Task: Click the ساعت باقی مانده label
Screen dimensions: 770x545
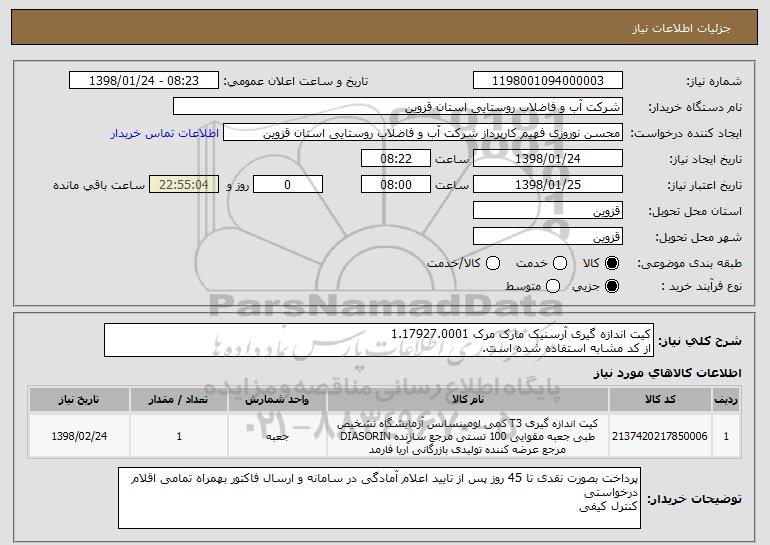Action: (99, 185)
